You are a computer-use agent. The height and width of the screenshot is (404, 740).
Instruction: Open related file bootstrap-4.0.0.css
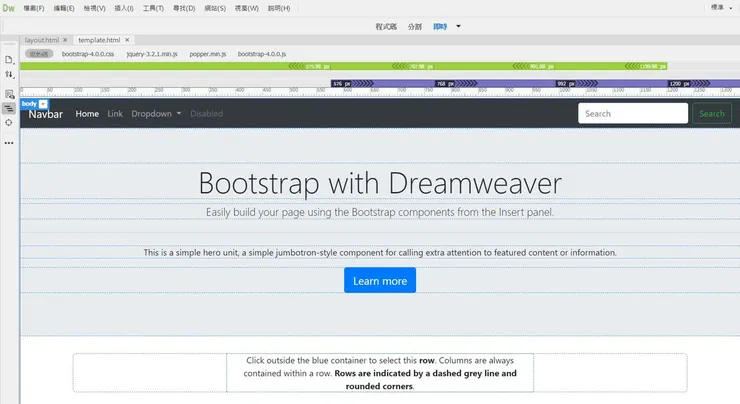(x=88, y=54)
